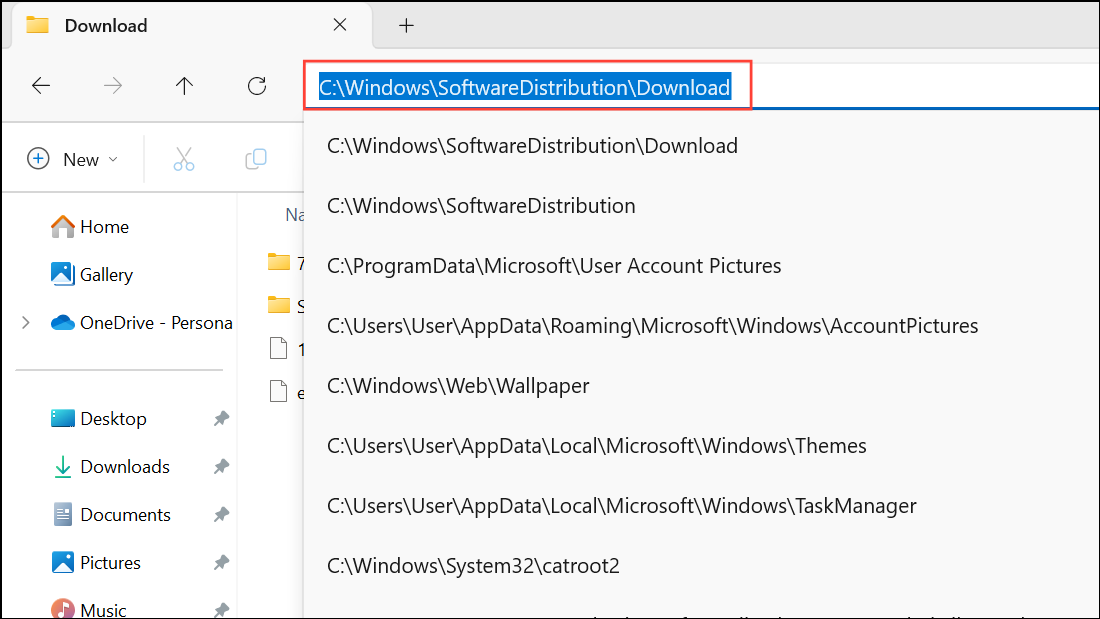Choose the C:\Windows\System32\catroot2 suggestion
The height and width of the screenshot is (619, 1100).
pos(473,565)
